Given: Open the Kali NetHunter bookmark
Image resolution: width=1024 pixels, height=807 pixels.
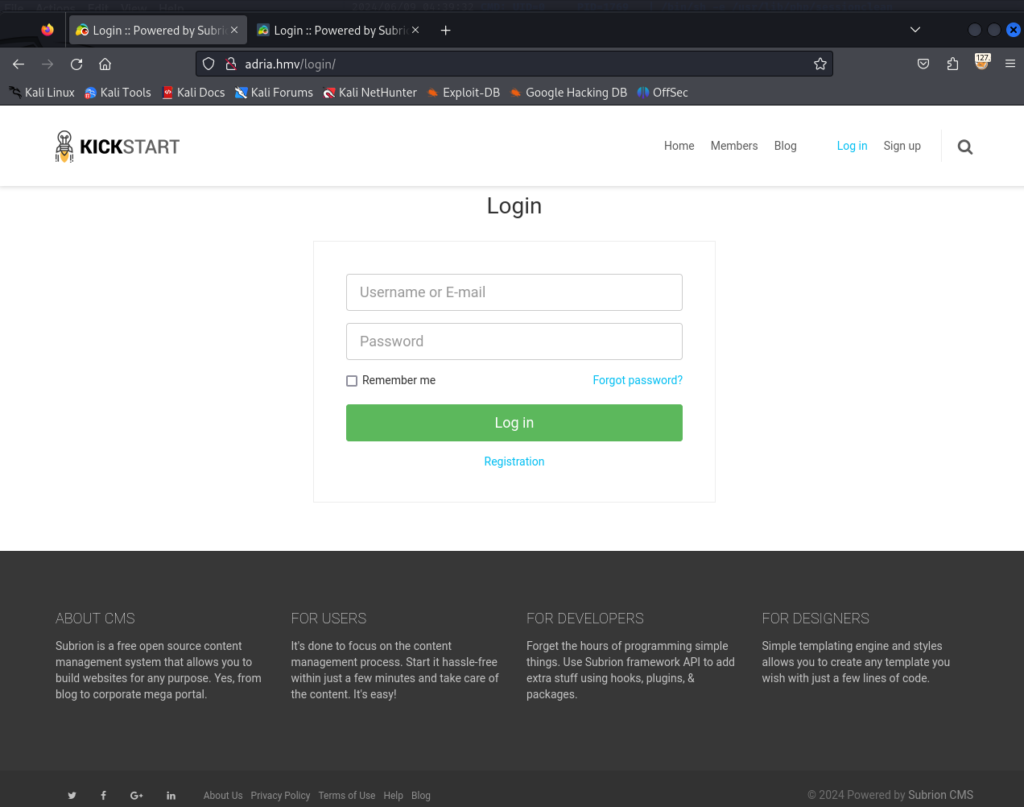Looking at the screenshot, I should pyautogui.click(x=370, y=93).
